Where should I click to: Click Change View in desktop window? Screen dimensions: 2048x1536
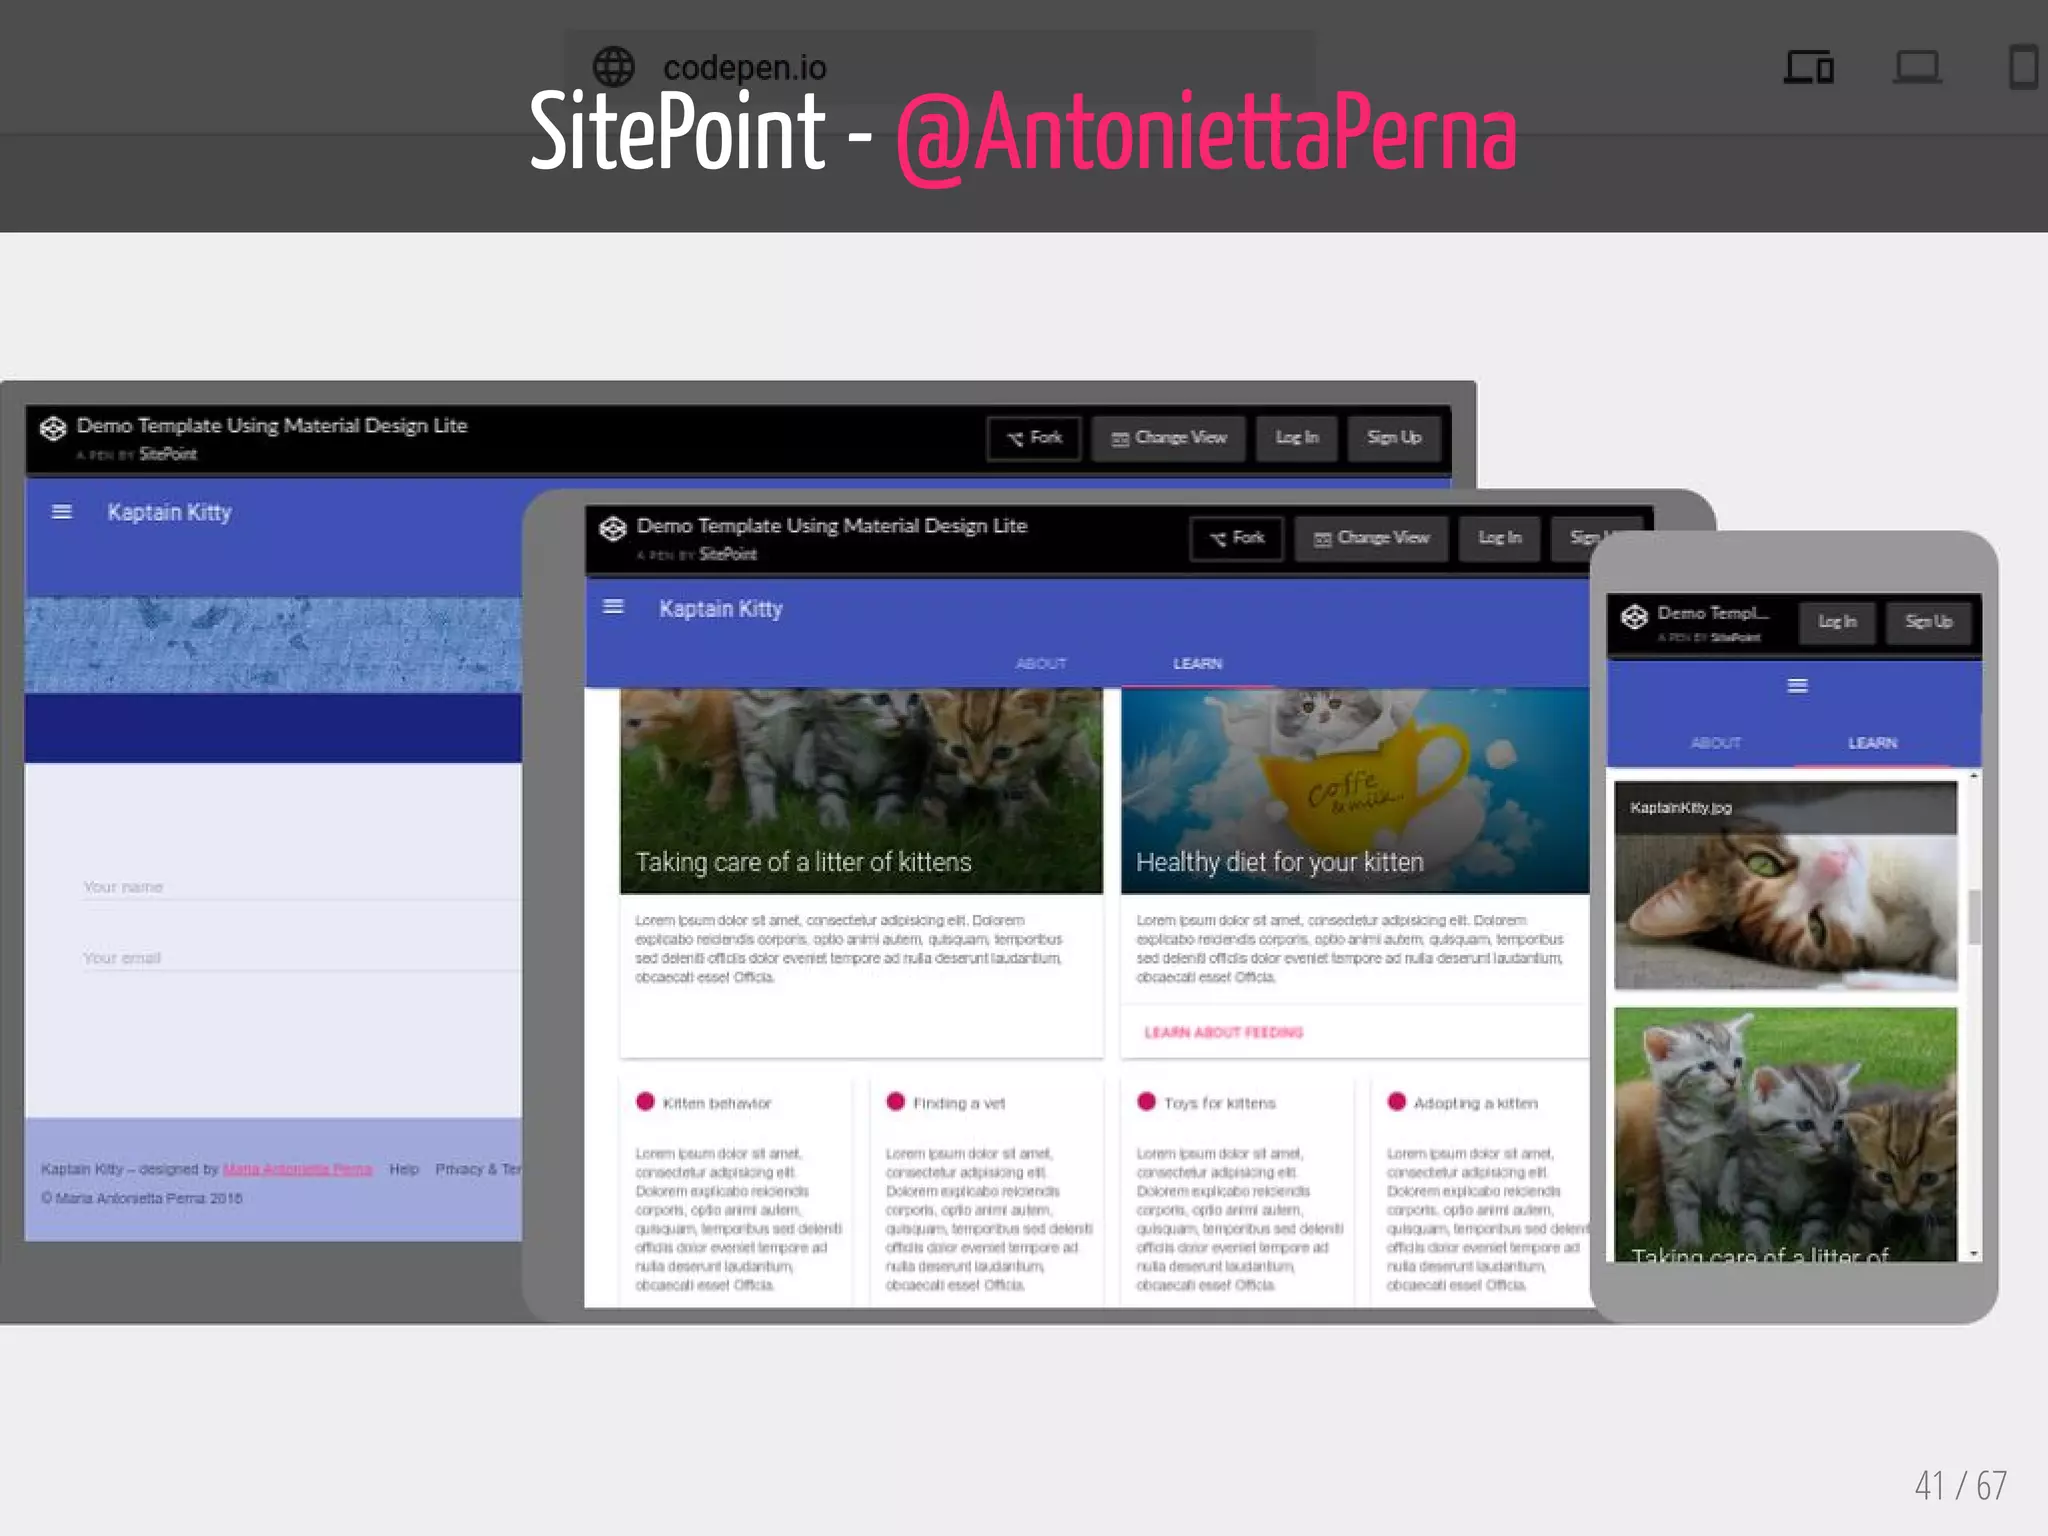point(1168,438)
